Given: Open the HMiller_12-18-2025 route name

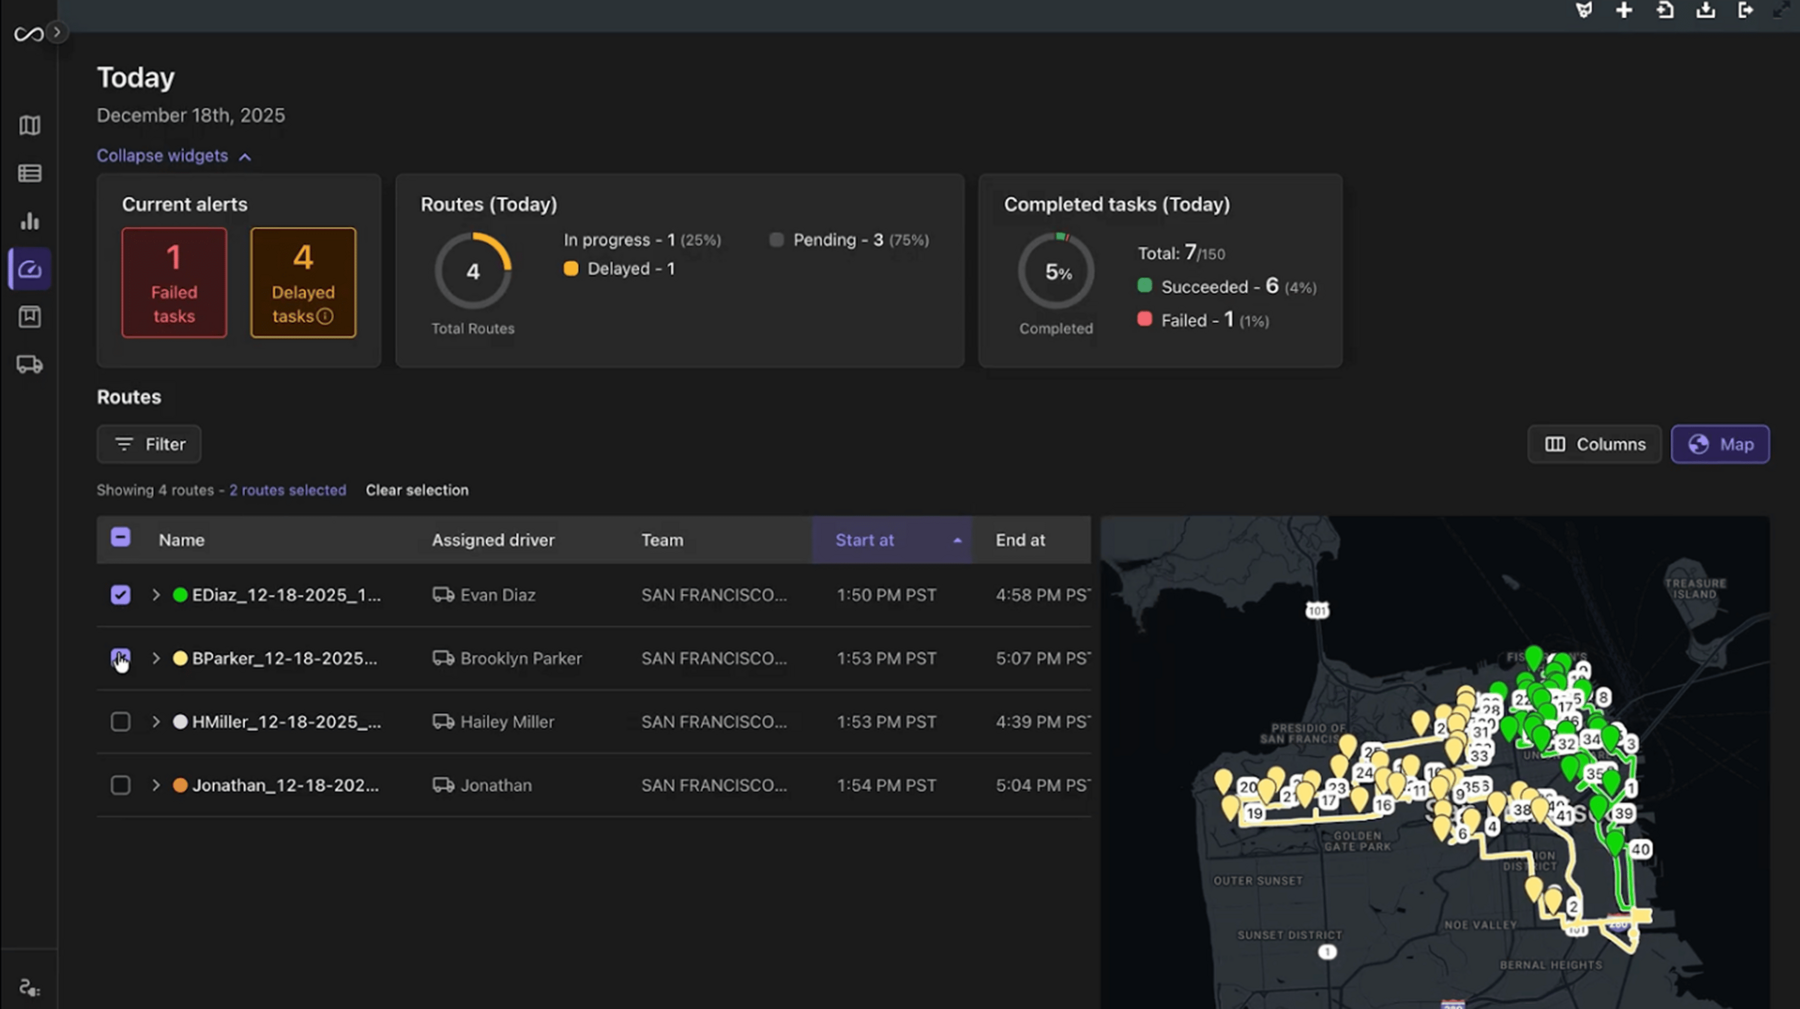Looking at the screenshot, I should coord(286,722).
